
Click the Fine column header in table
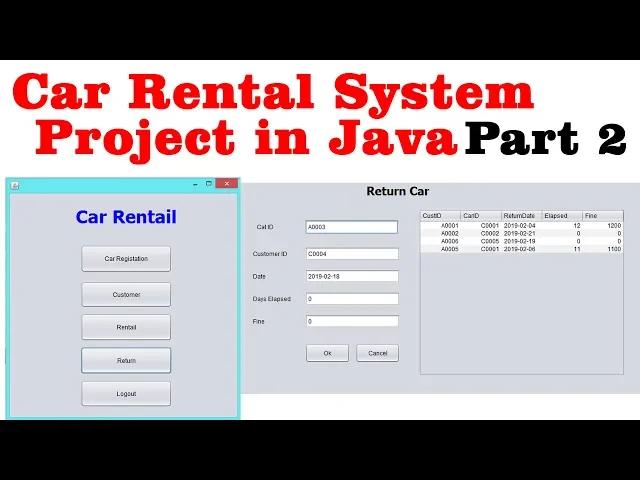[x=603, y=216]
